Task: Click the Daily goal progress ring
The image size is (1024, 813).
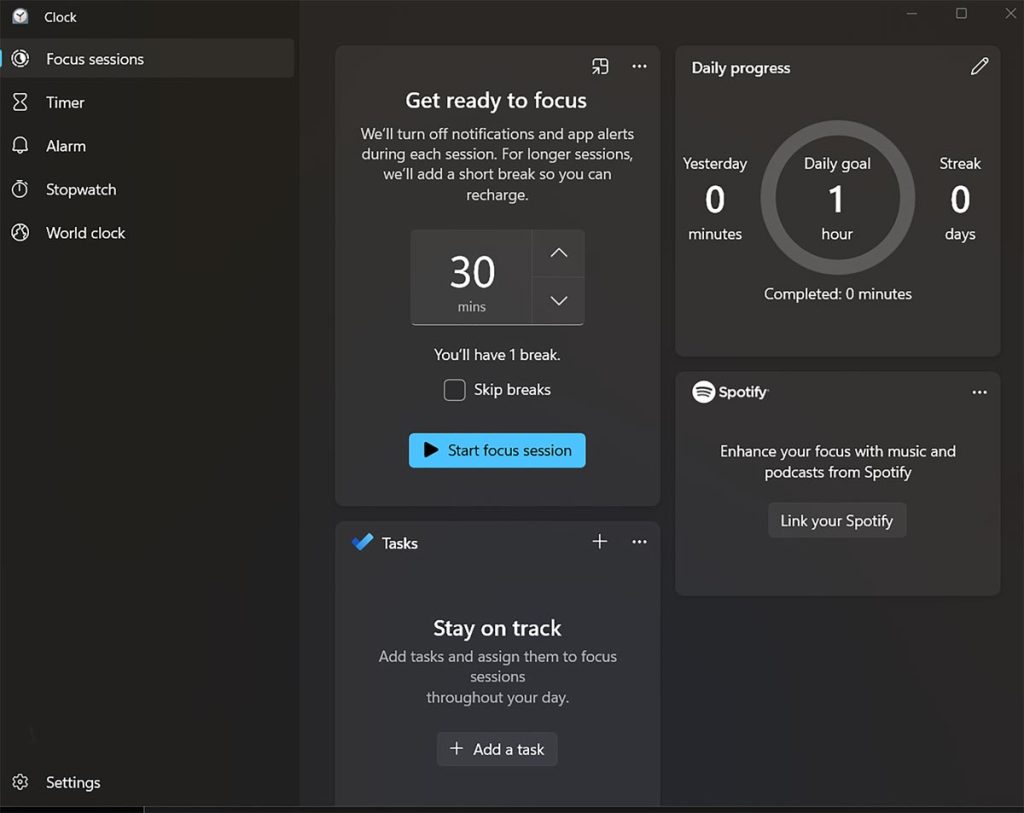Action: coord(837,197)
